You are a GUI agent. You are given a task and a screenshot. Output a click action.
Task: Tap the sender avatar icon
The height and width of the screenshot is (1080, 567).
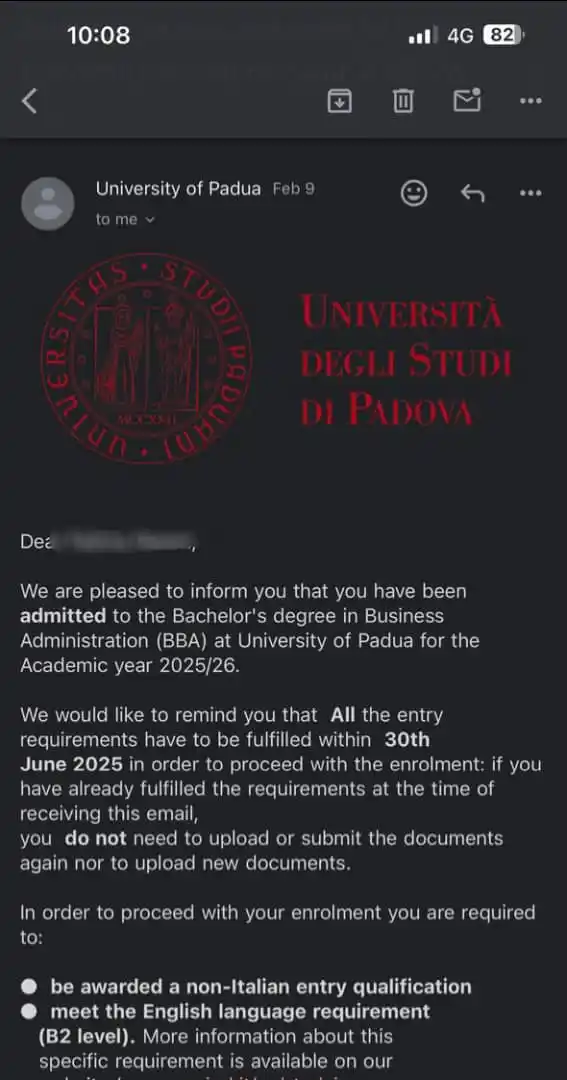48,204
